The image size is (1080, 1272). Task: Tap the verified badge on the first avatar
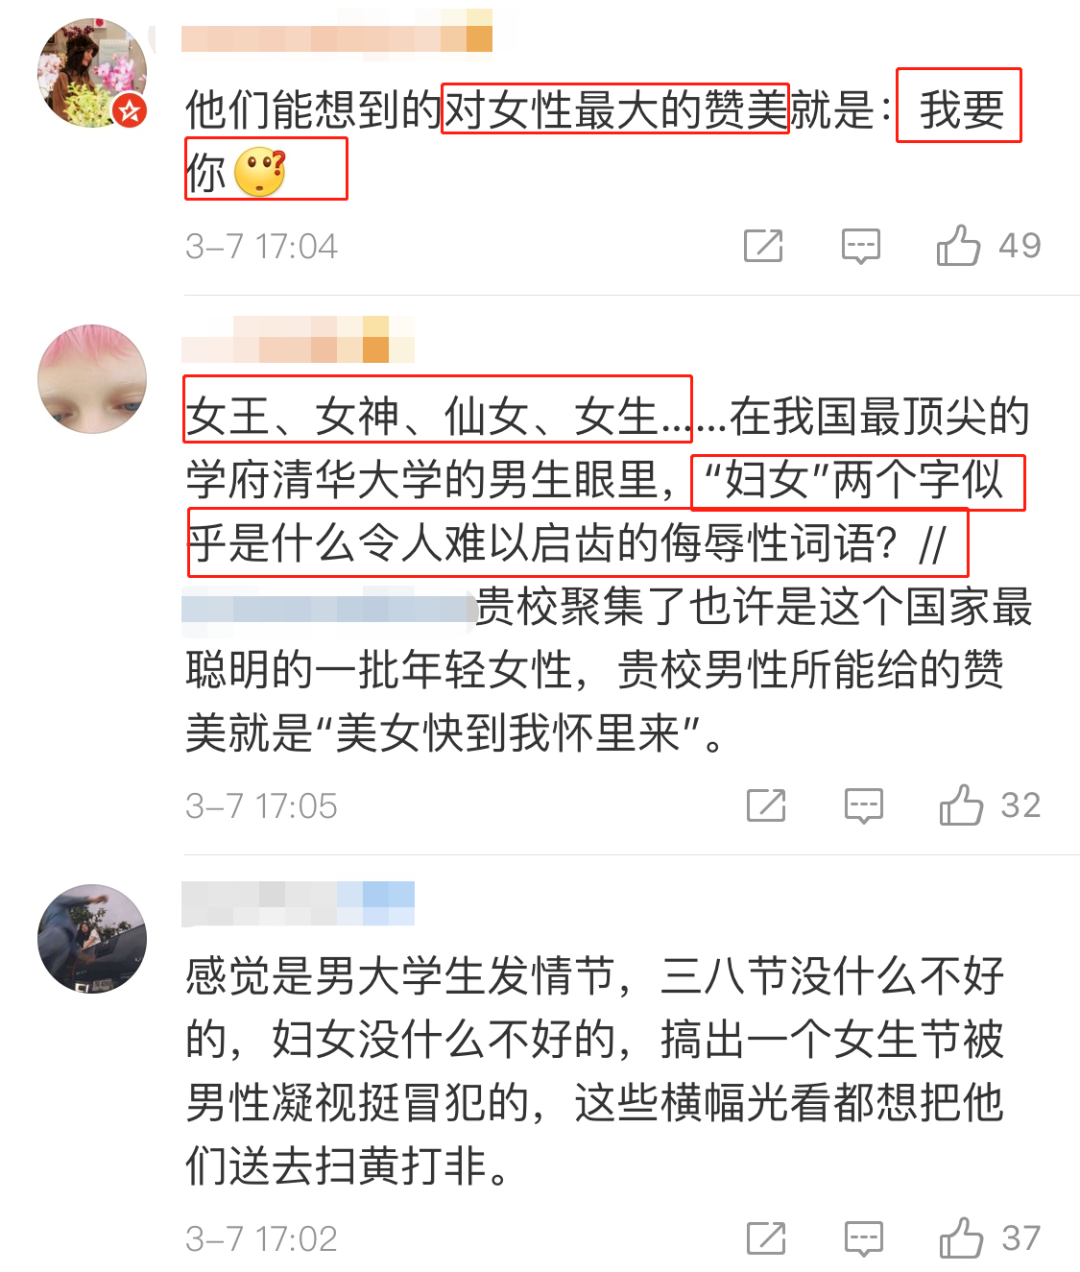(x=129, y=110)
